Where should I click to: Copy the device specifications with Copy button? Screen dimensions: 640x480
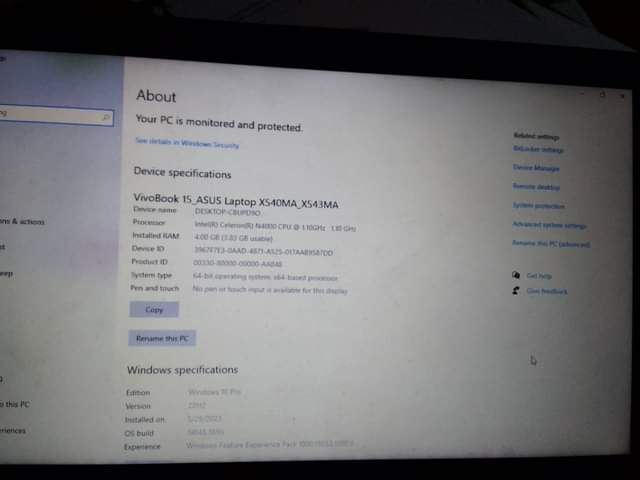pos(154,309)
